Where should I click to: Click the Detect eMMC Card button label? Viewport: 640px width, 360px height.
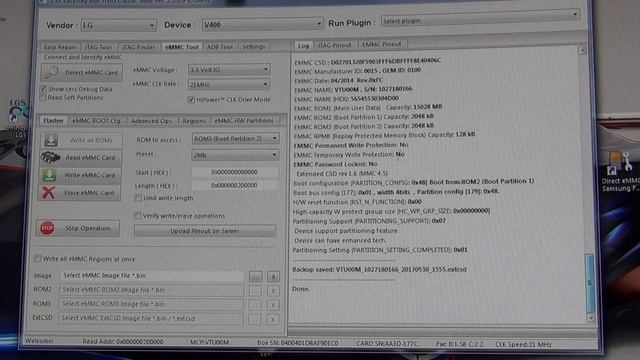pos(91,73)
